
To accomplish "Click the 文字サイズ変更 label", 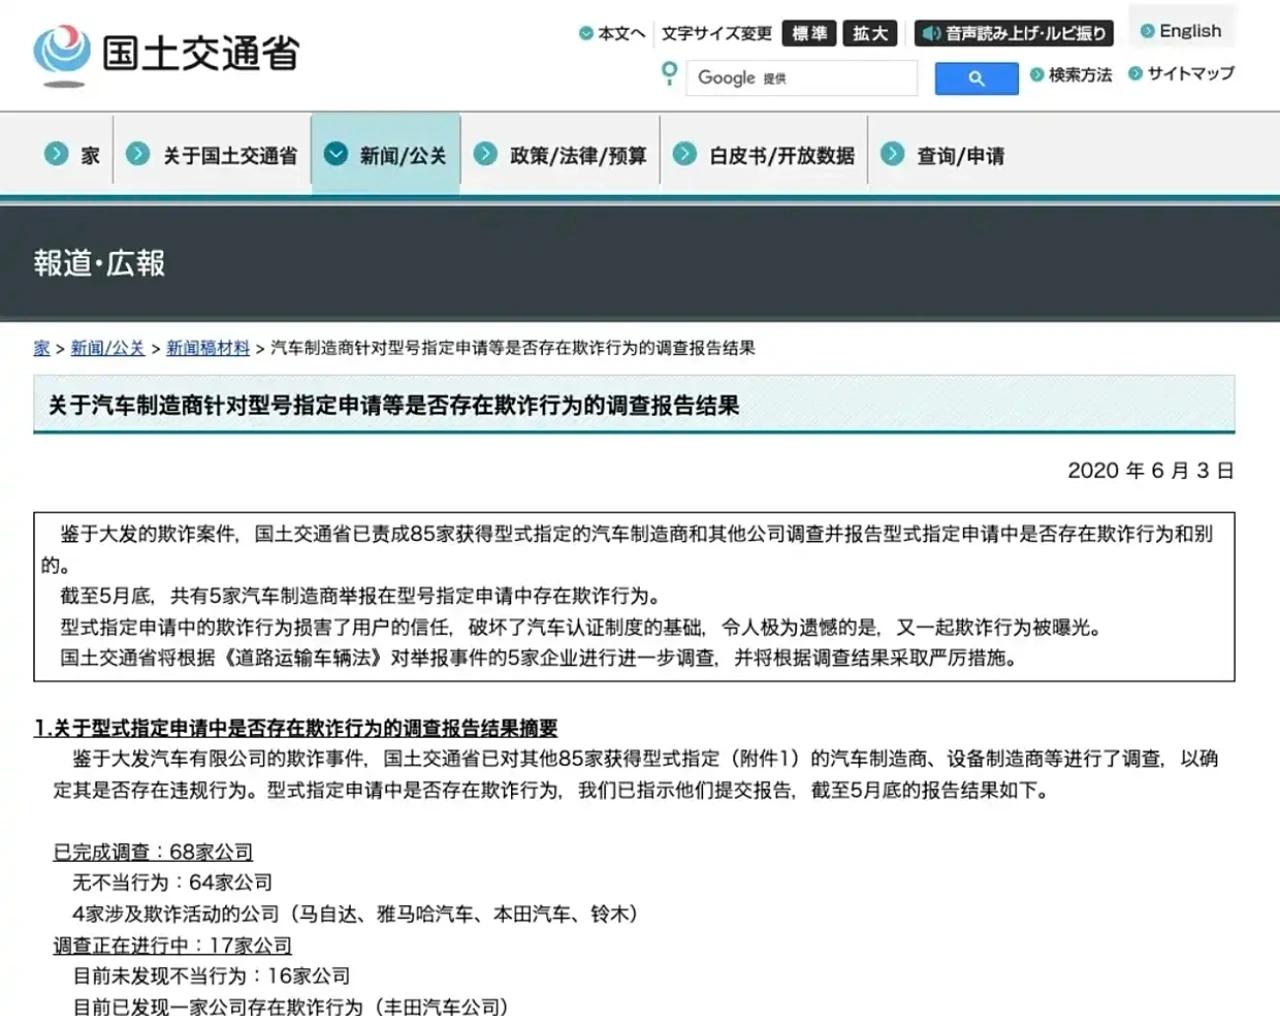I will [716, 34].
